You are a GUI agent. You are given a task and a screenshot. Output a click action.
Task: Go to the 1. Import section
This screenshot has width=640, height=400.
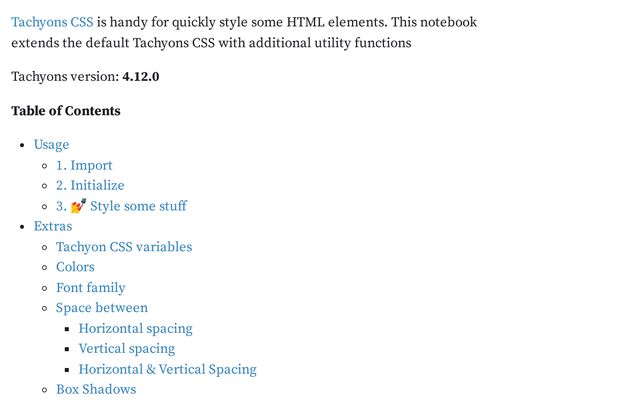(84, 166)
